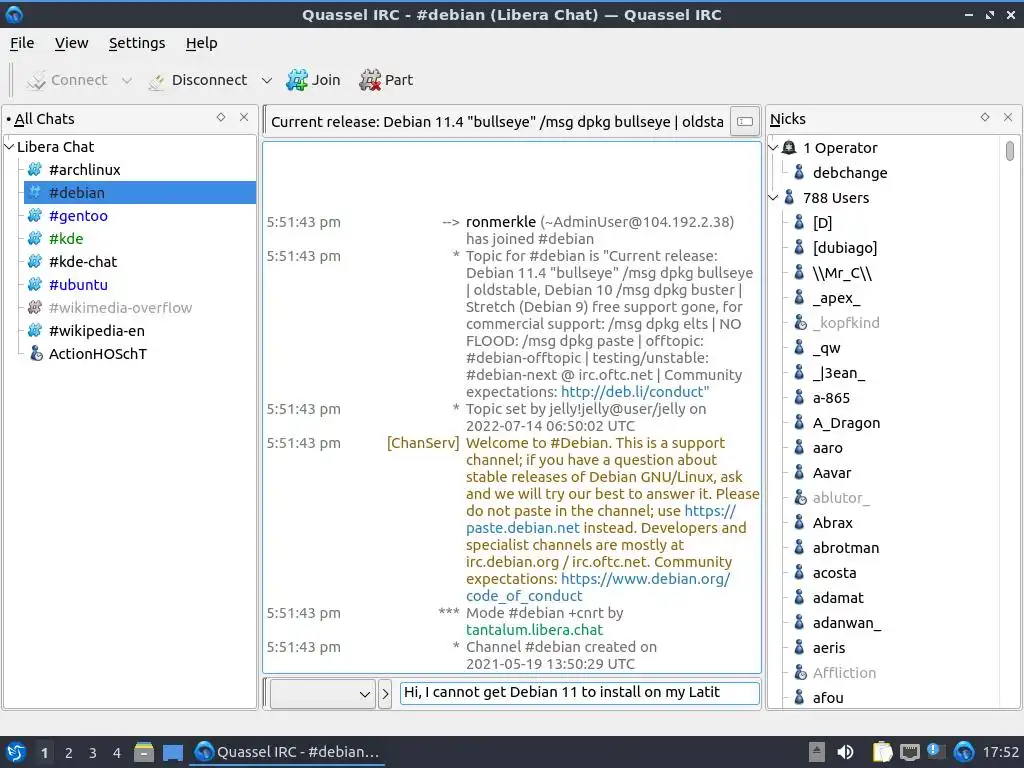Image resolution: width=1024 pixels, height=768 pixels.
Task: Open the deb.li/conduct link
Action: (633, 392)
